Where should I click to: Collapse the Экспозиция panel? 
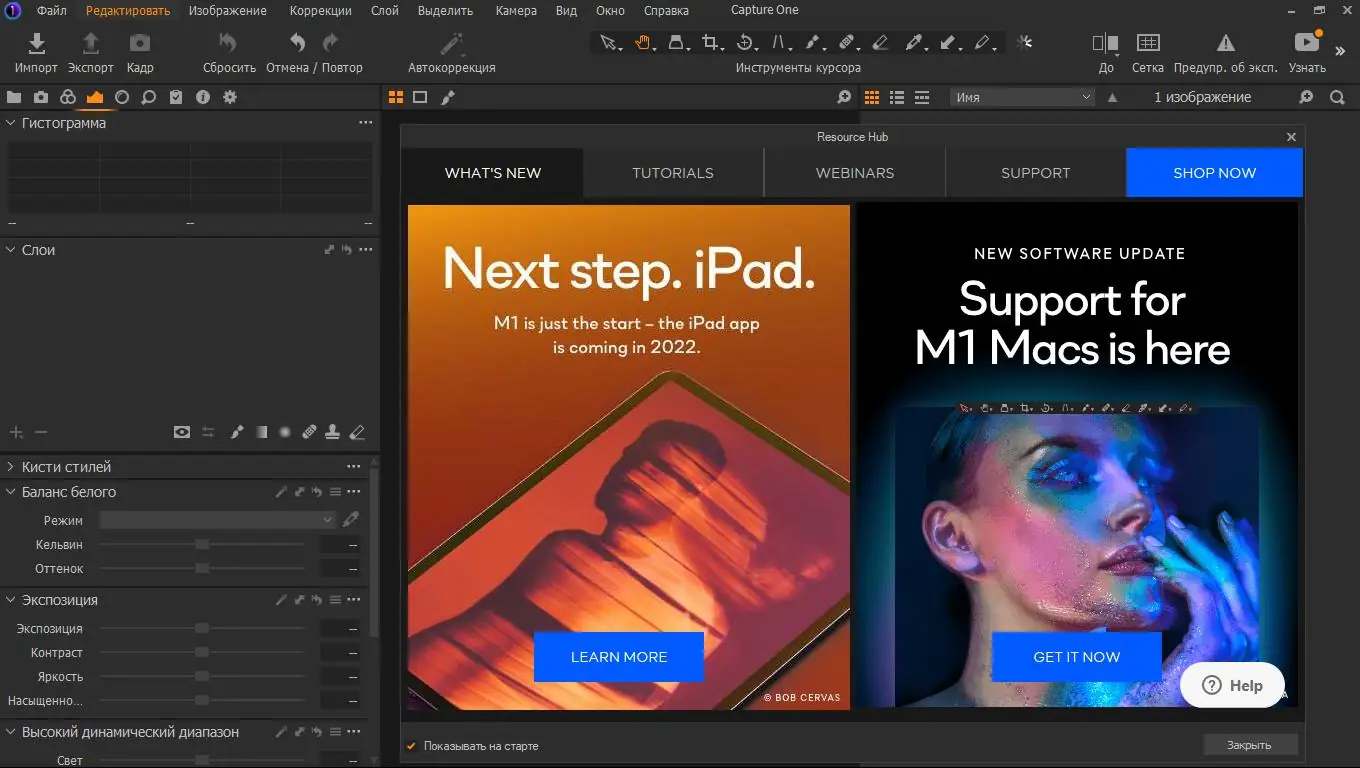11,600
